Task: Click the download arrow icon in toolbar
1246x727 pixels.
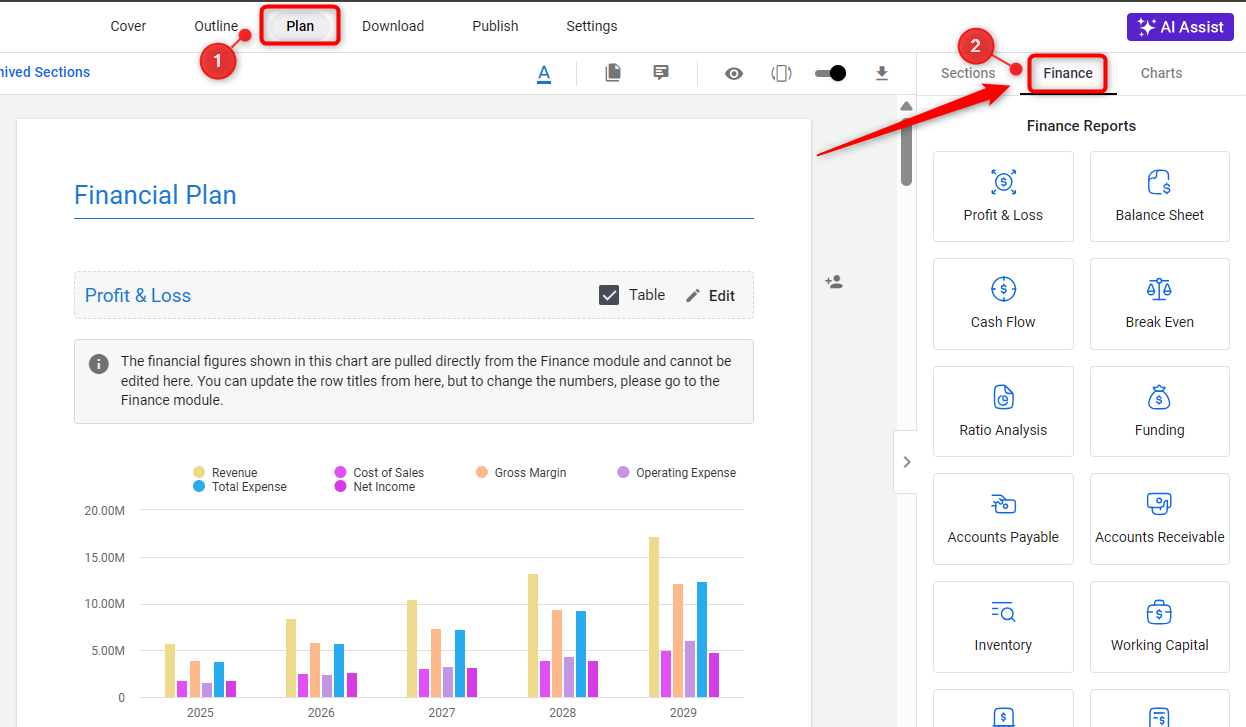Action: click(x=881, y=73)
